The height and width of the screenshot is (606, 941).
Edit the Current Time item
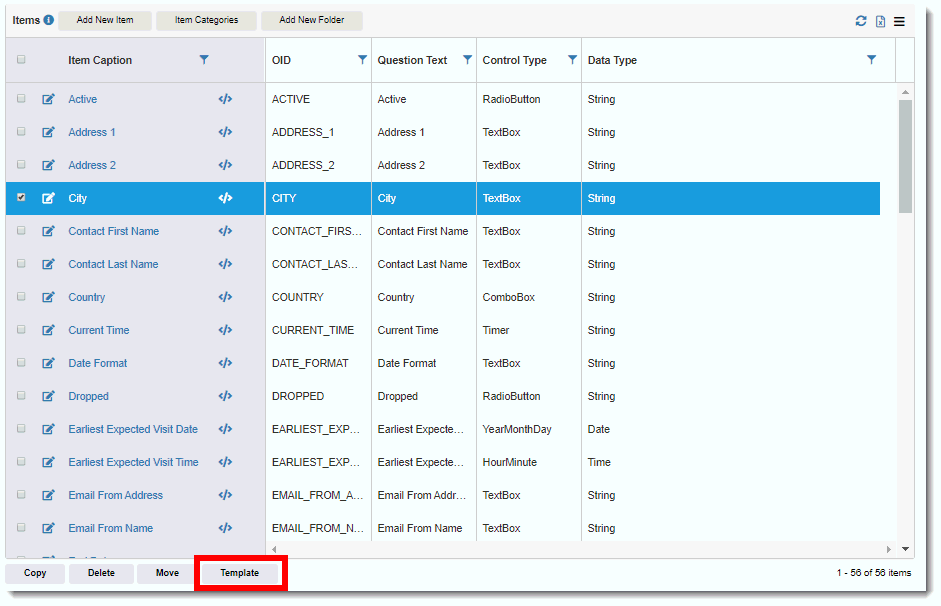48,330
